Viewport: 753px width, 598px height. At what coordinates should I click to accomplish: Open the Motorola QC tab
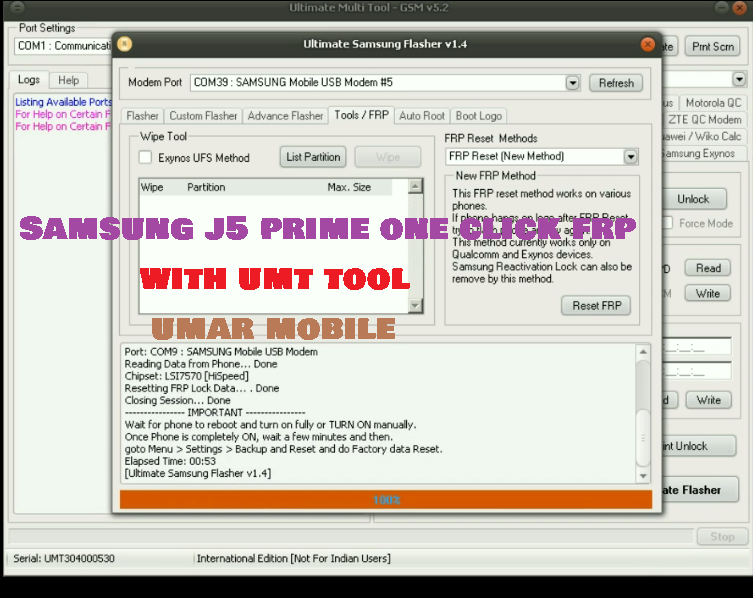tap(713, 103)
